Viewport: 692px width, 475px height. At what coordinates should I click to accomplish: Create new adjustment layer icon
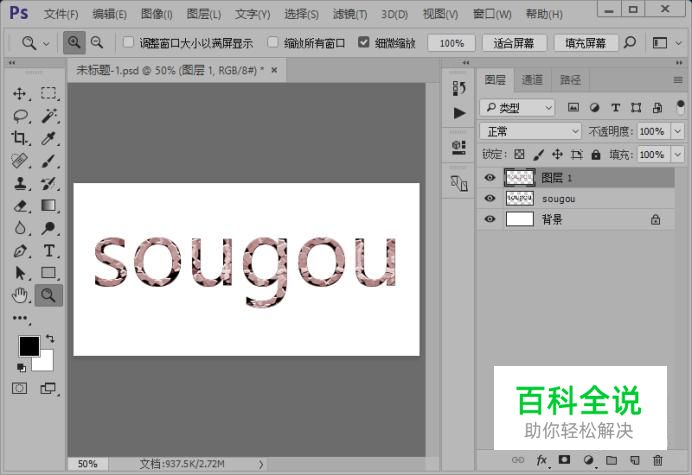(x=588, y=460)
